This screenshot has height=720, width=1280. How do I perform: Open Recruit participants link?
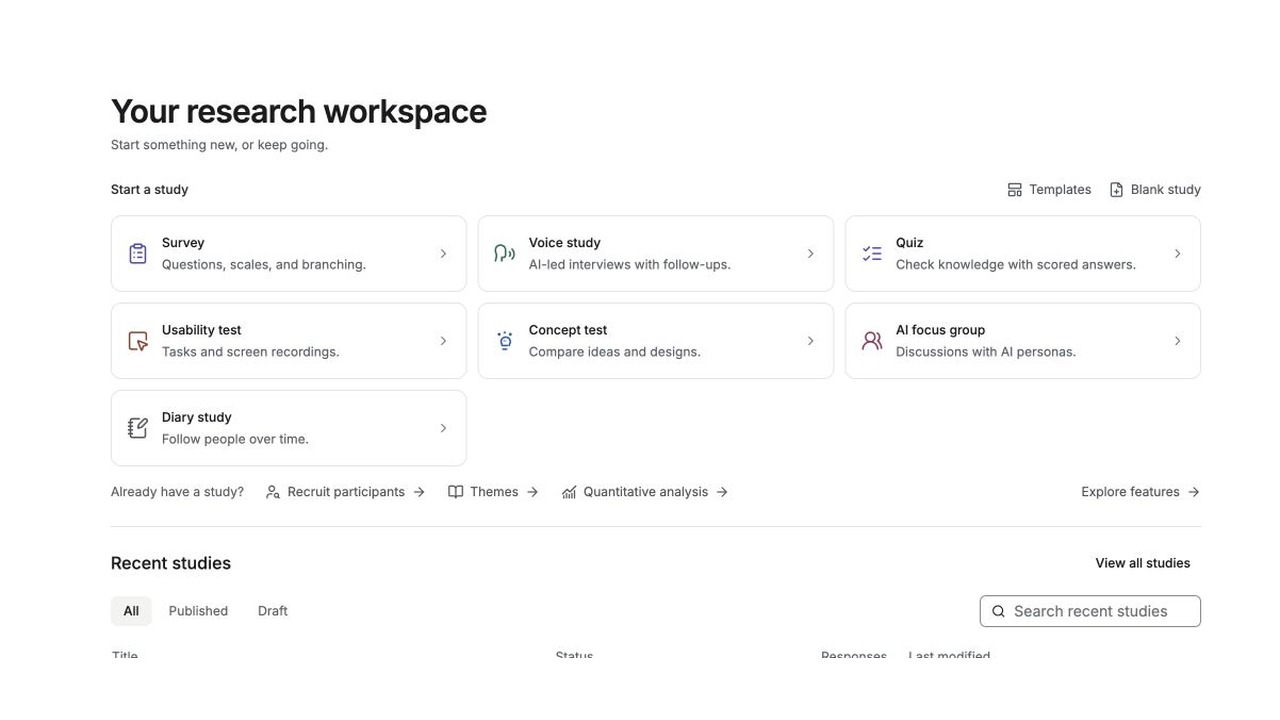tap(346, 492)
